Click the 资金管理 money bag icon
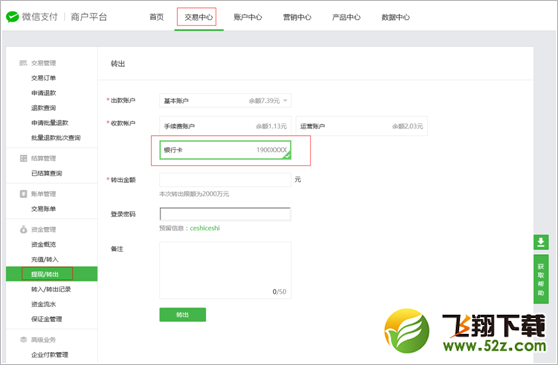558x365 pixels. point(23,229)
